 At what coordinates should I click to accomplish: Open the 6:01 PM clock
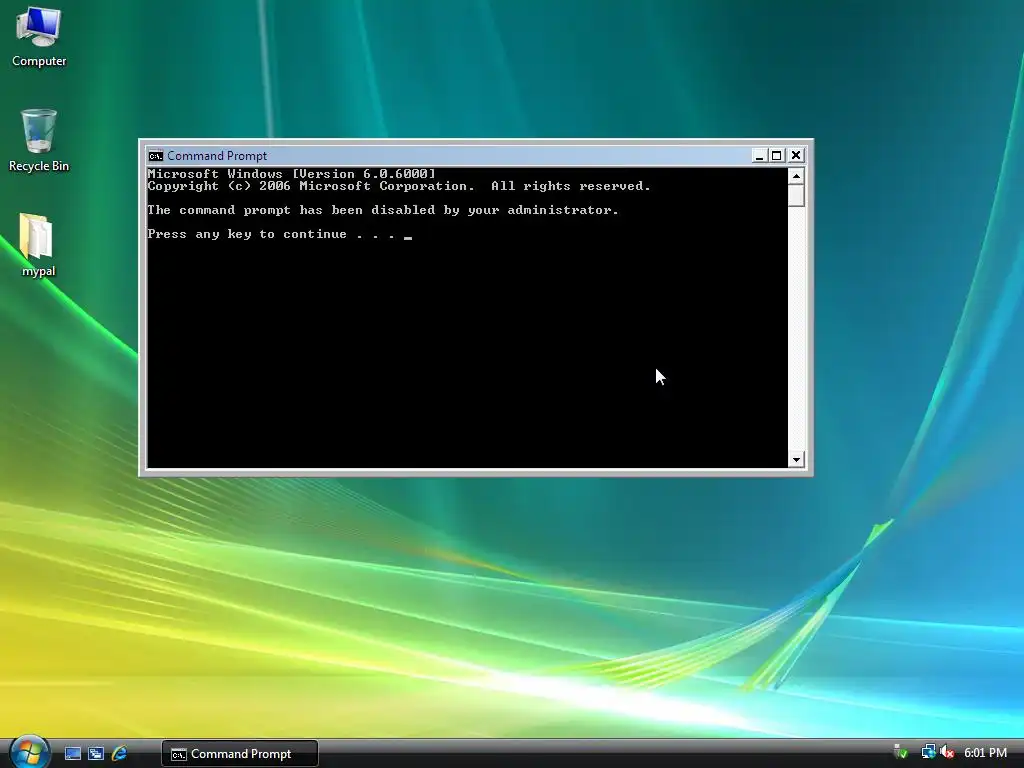click(x=985, y=753)
